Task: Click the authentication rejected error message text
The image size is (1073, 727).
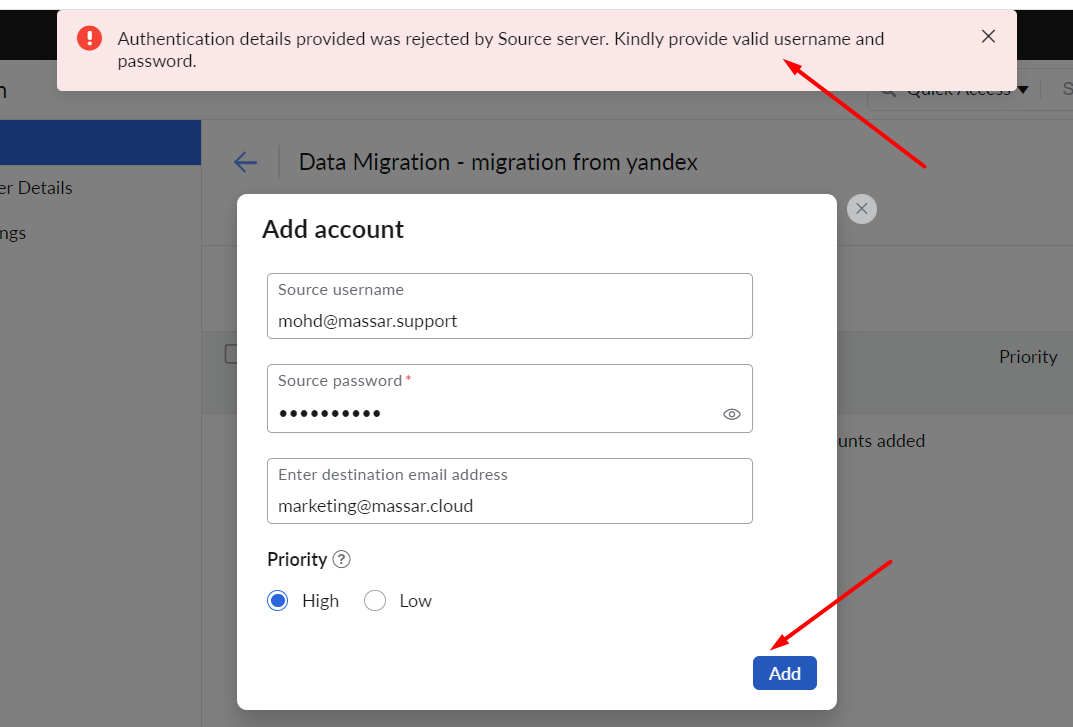Action: tap(500, 49)
